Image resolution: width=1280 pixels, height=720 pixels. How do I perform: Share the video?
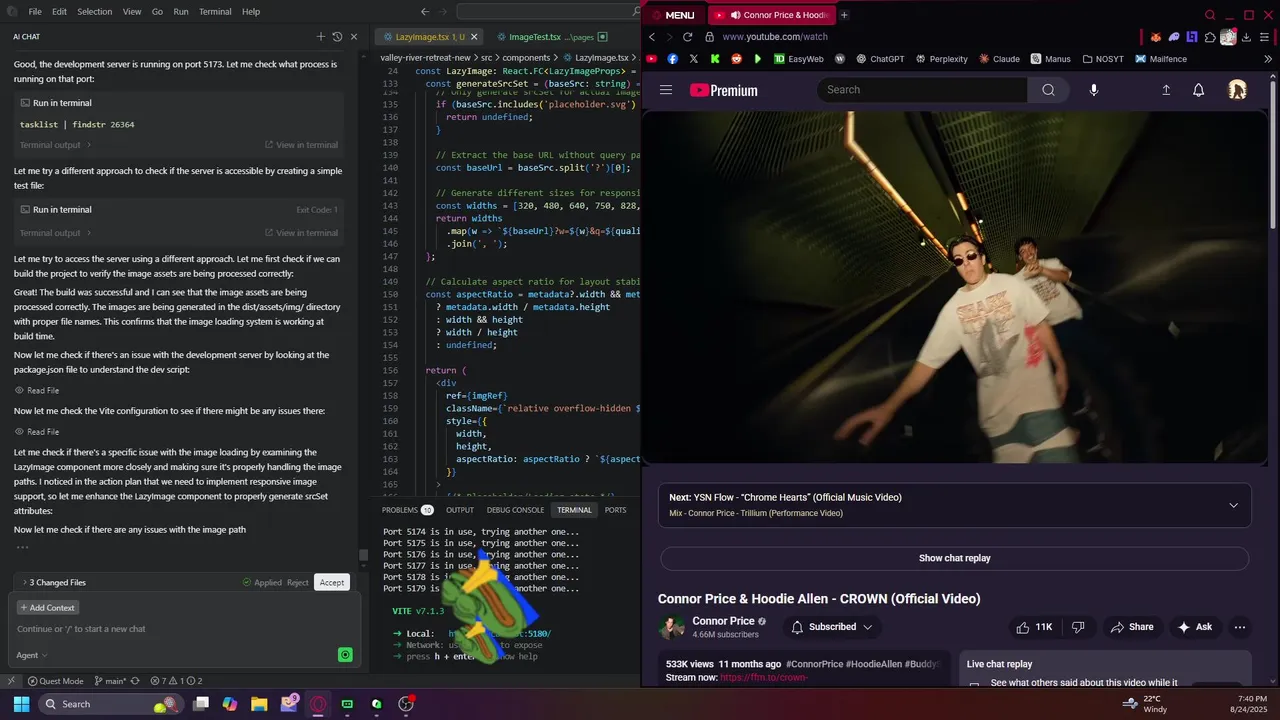(x=1131, y=627)
